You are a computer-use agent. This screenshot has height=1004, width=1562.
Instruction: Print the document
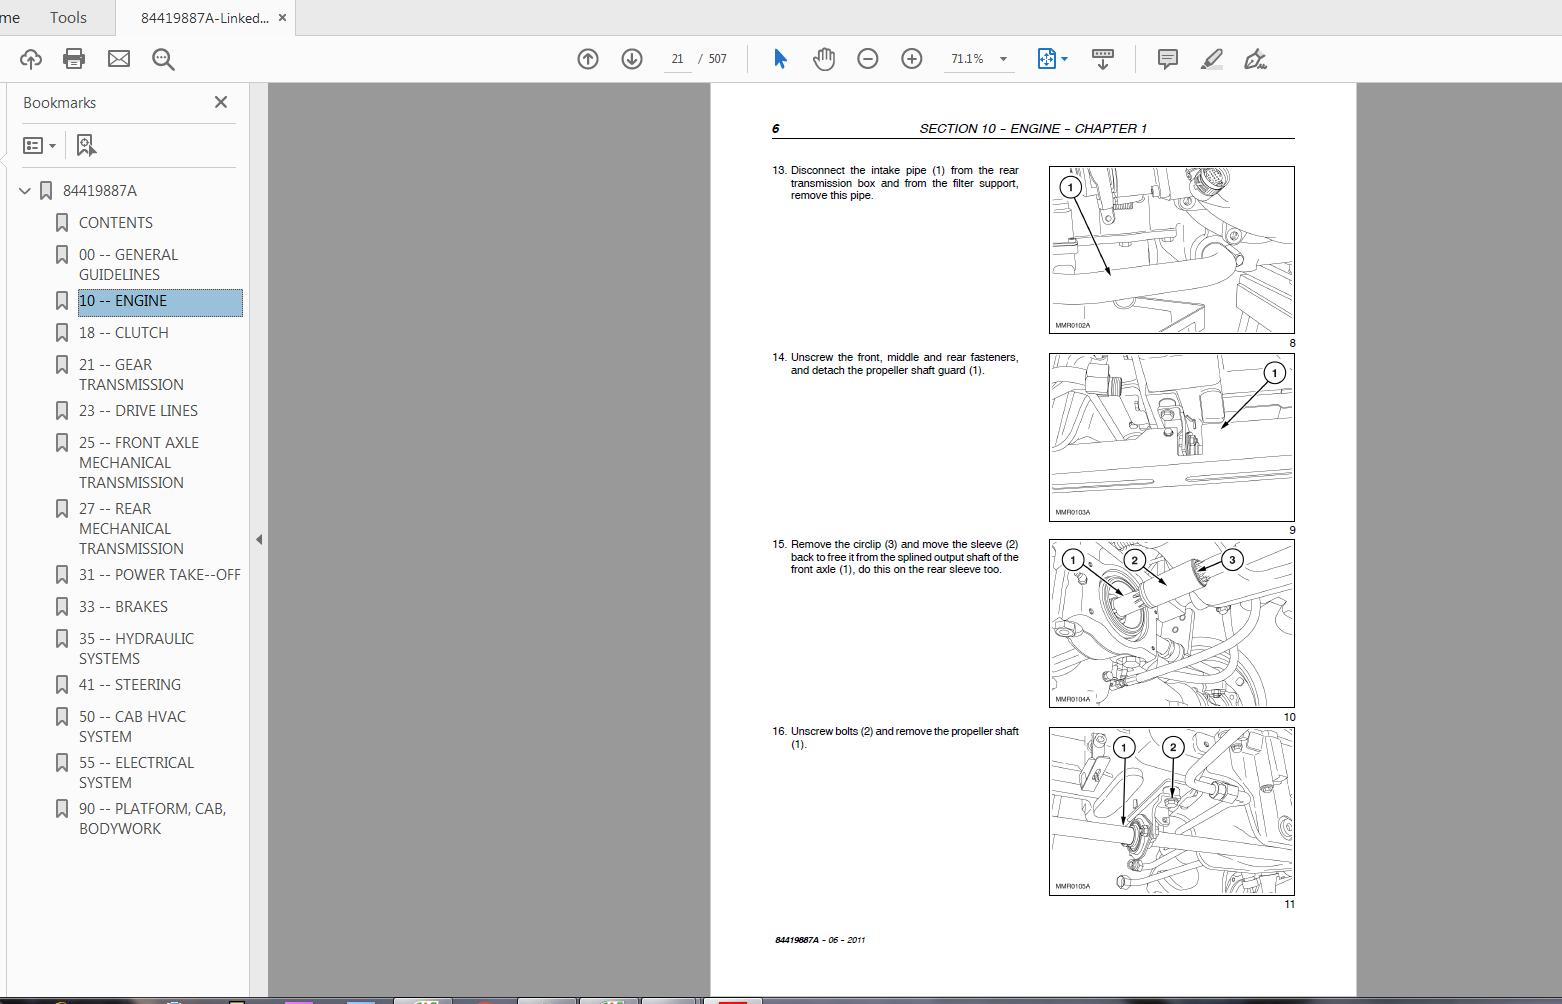(73, 58)
